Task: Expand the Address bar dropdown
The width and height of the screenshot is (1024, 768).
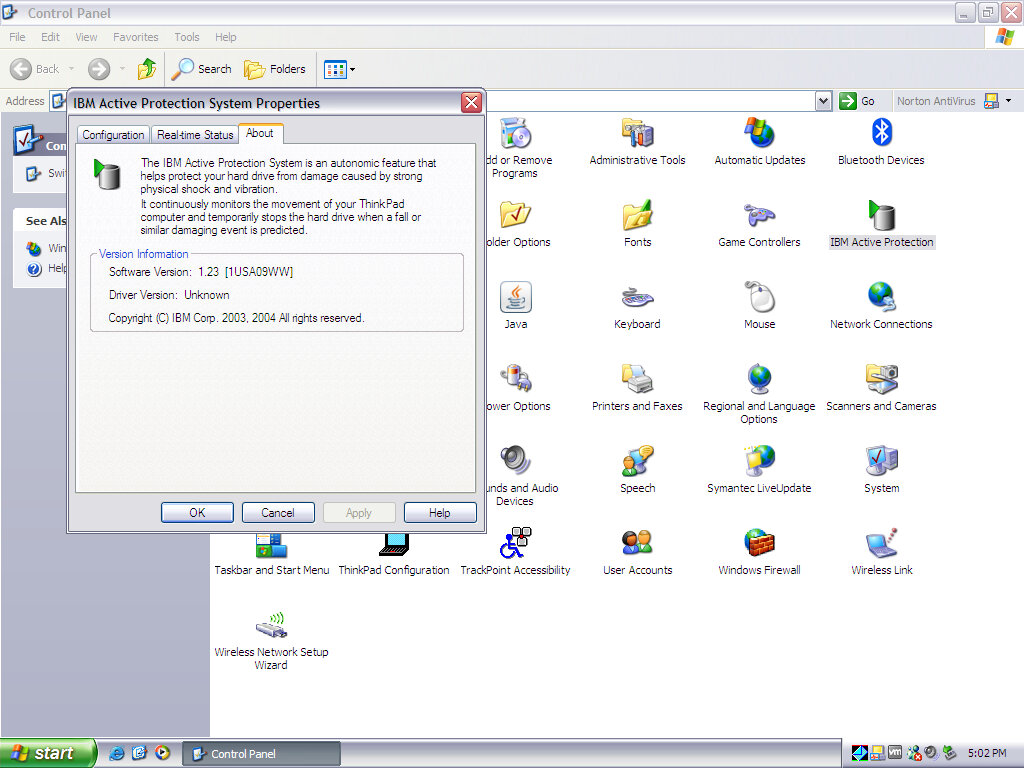Action: (823, 101)
